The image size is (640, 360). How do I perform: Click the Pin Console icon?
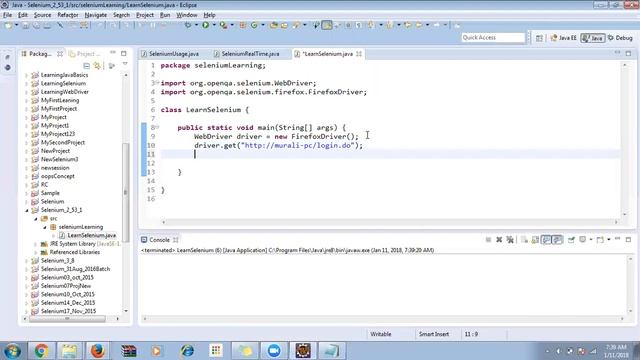[x=571, y=240]
